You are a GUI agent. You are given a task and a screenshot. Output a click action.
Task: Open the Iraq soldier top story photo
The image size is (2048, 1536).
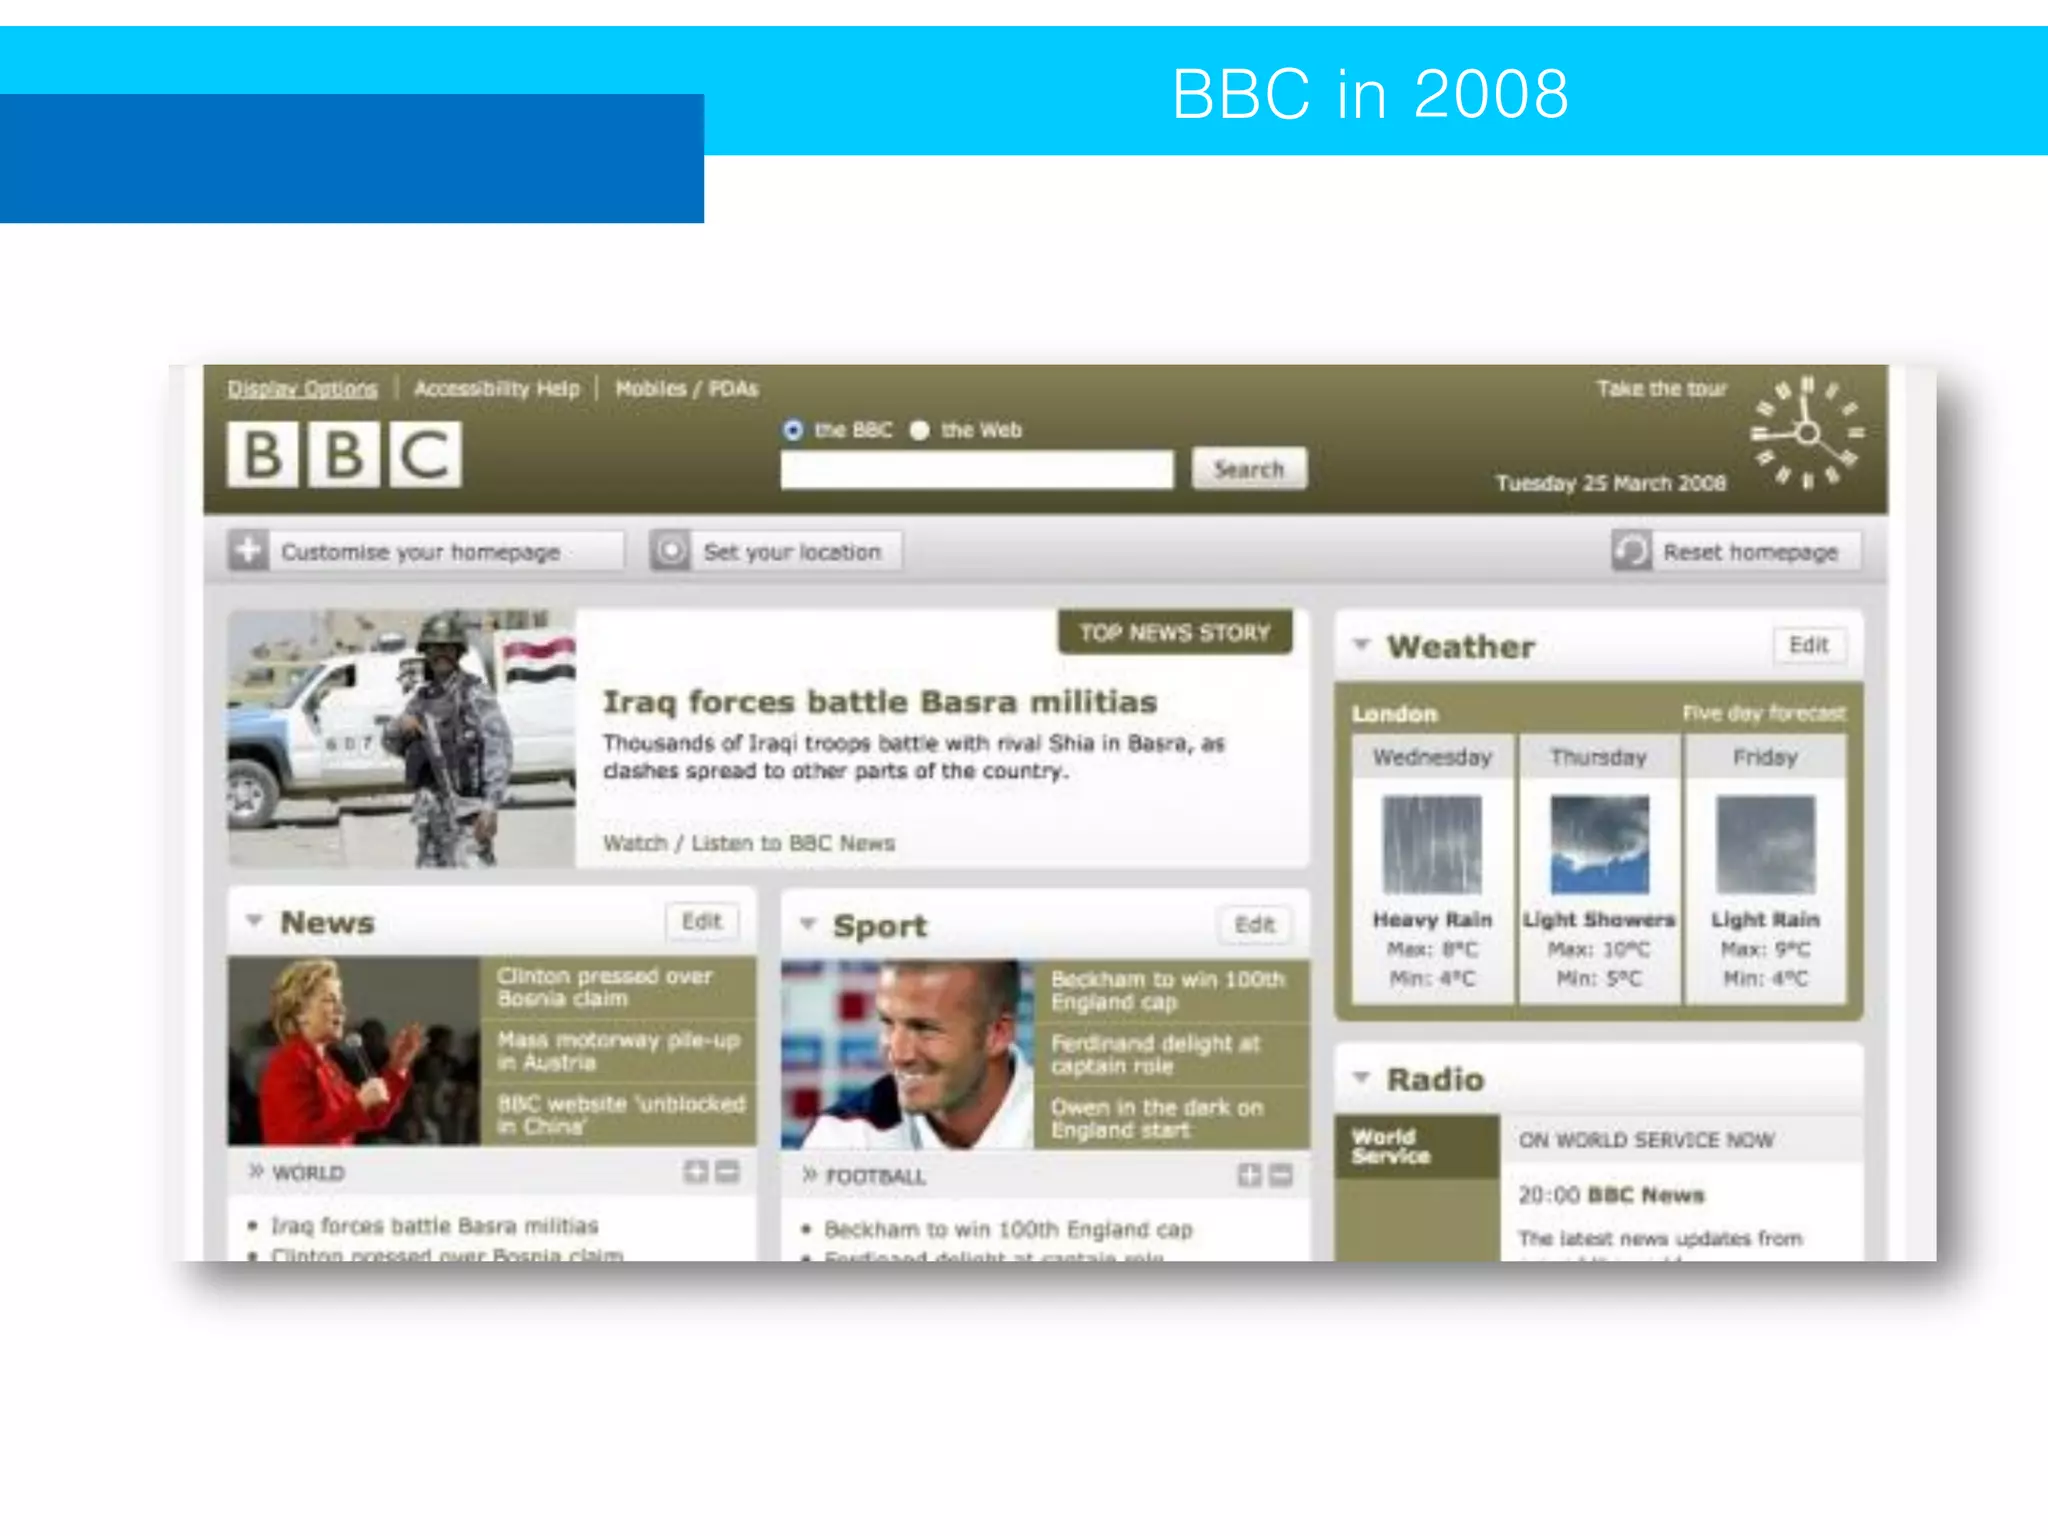[x=401, y=738]
